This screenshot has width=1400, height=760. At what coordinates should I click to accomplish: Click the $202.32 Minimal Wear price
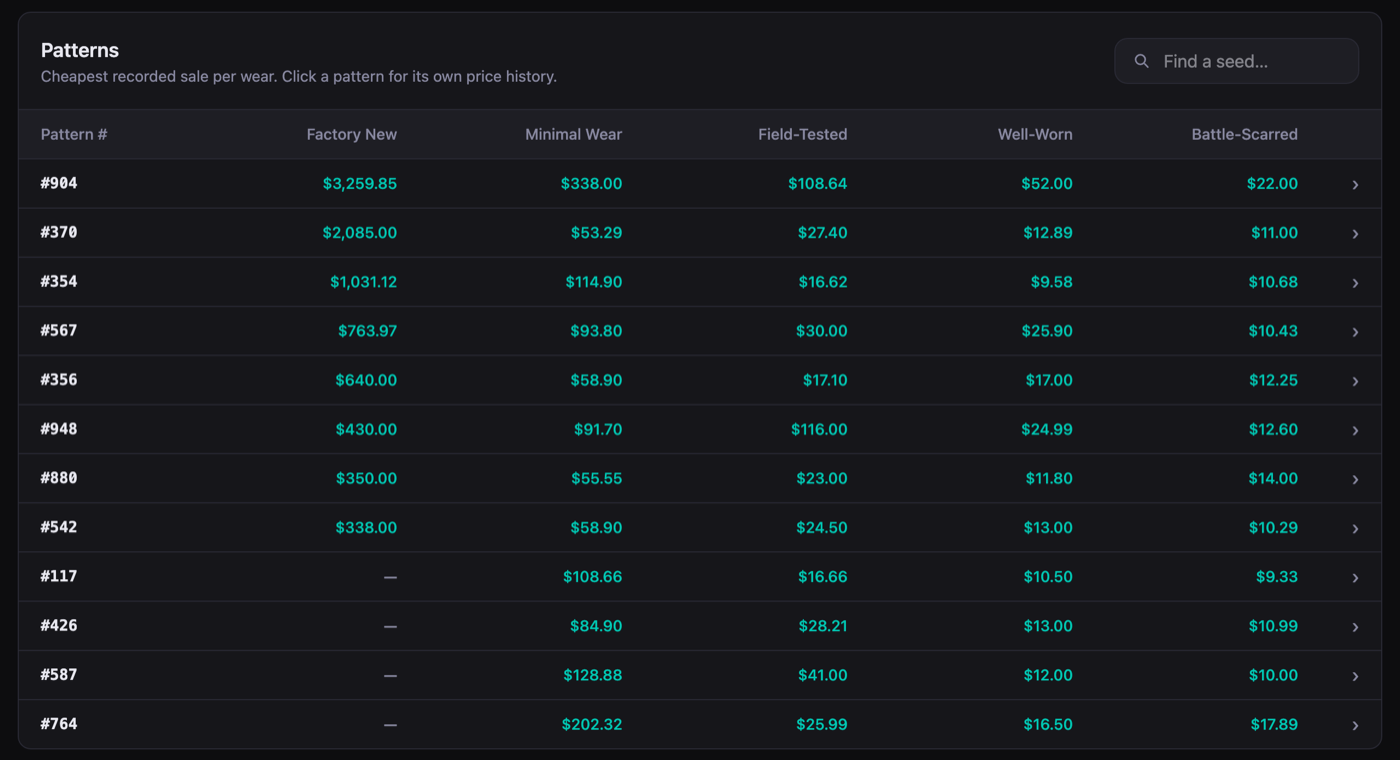(x=592, y=724)
